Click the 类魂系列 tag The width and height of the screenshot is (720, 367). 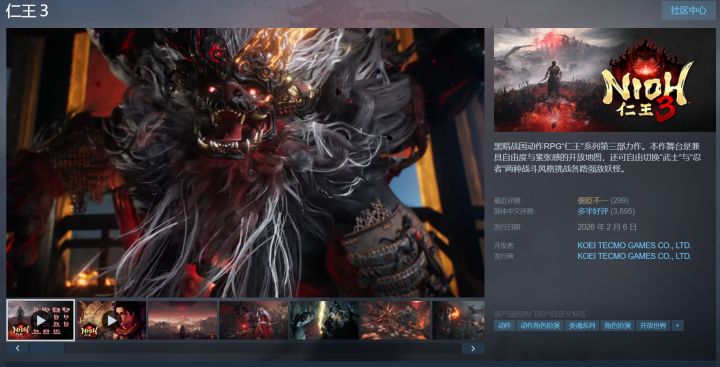click(x=581, y=326)
